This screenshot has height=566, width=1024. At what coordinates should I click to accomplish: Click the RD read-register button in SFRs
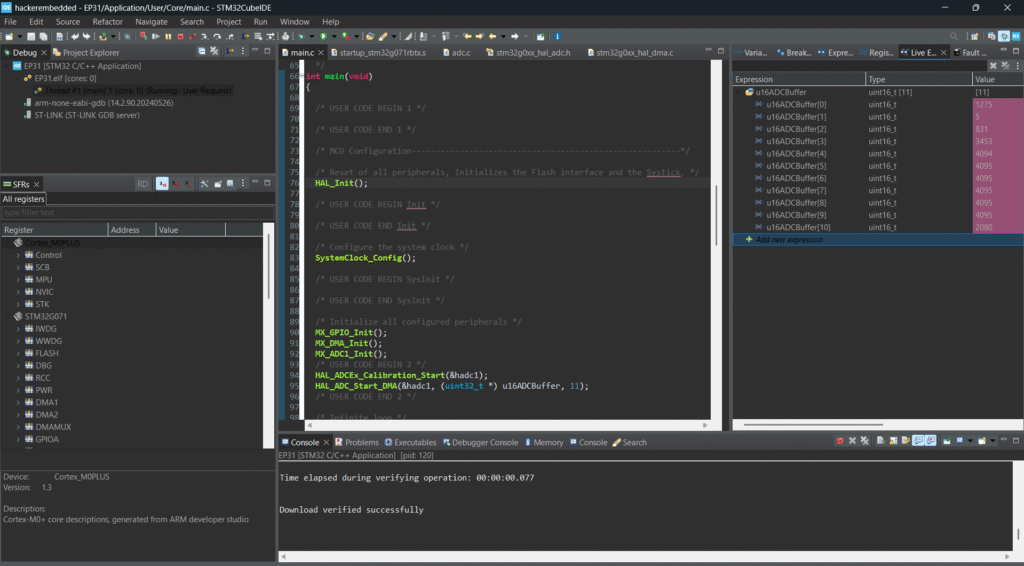[x=142, y=184]
